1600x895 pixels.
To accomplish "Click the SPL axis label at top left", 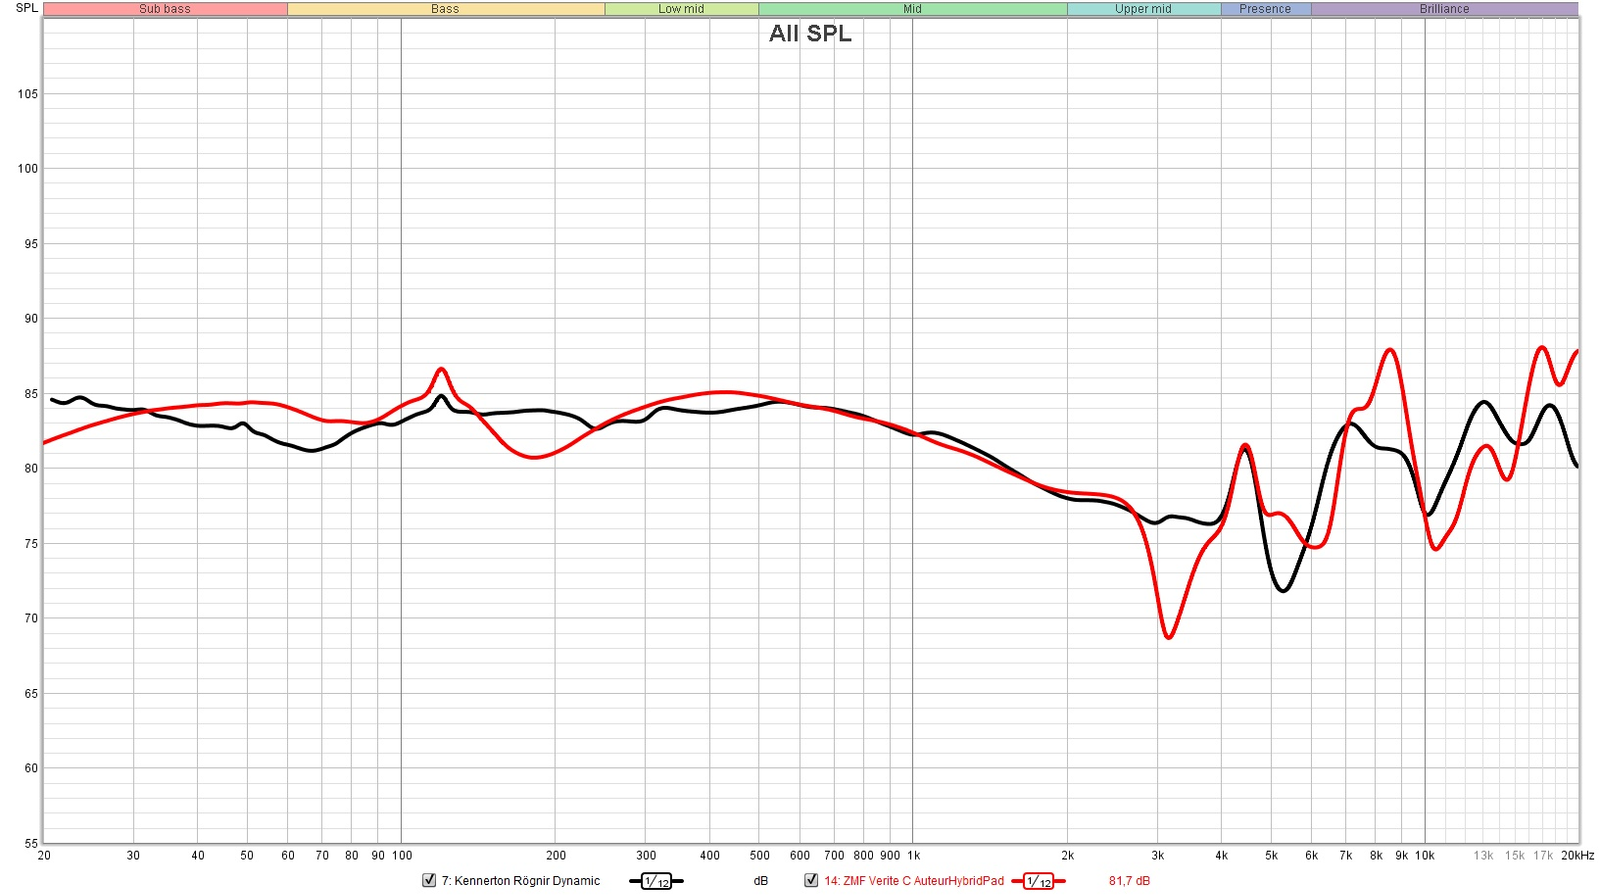I will click(27, 8).
